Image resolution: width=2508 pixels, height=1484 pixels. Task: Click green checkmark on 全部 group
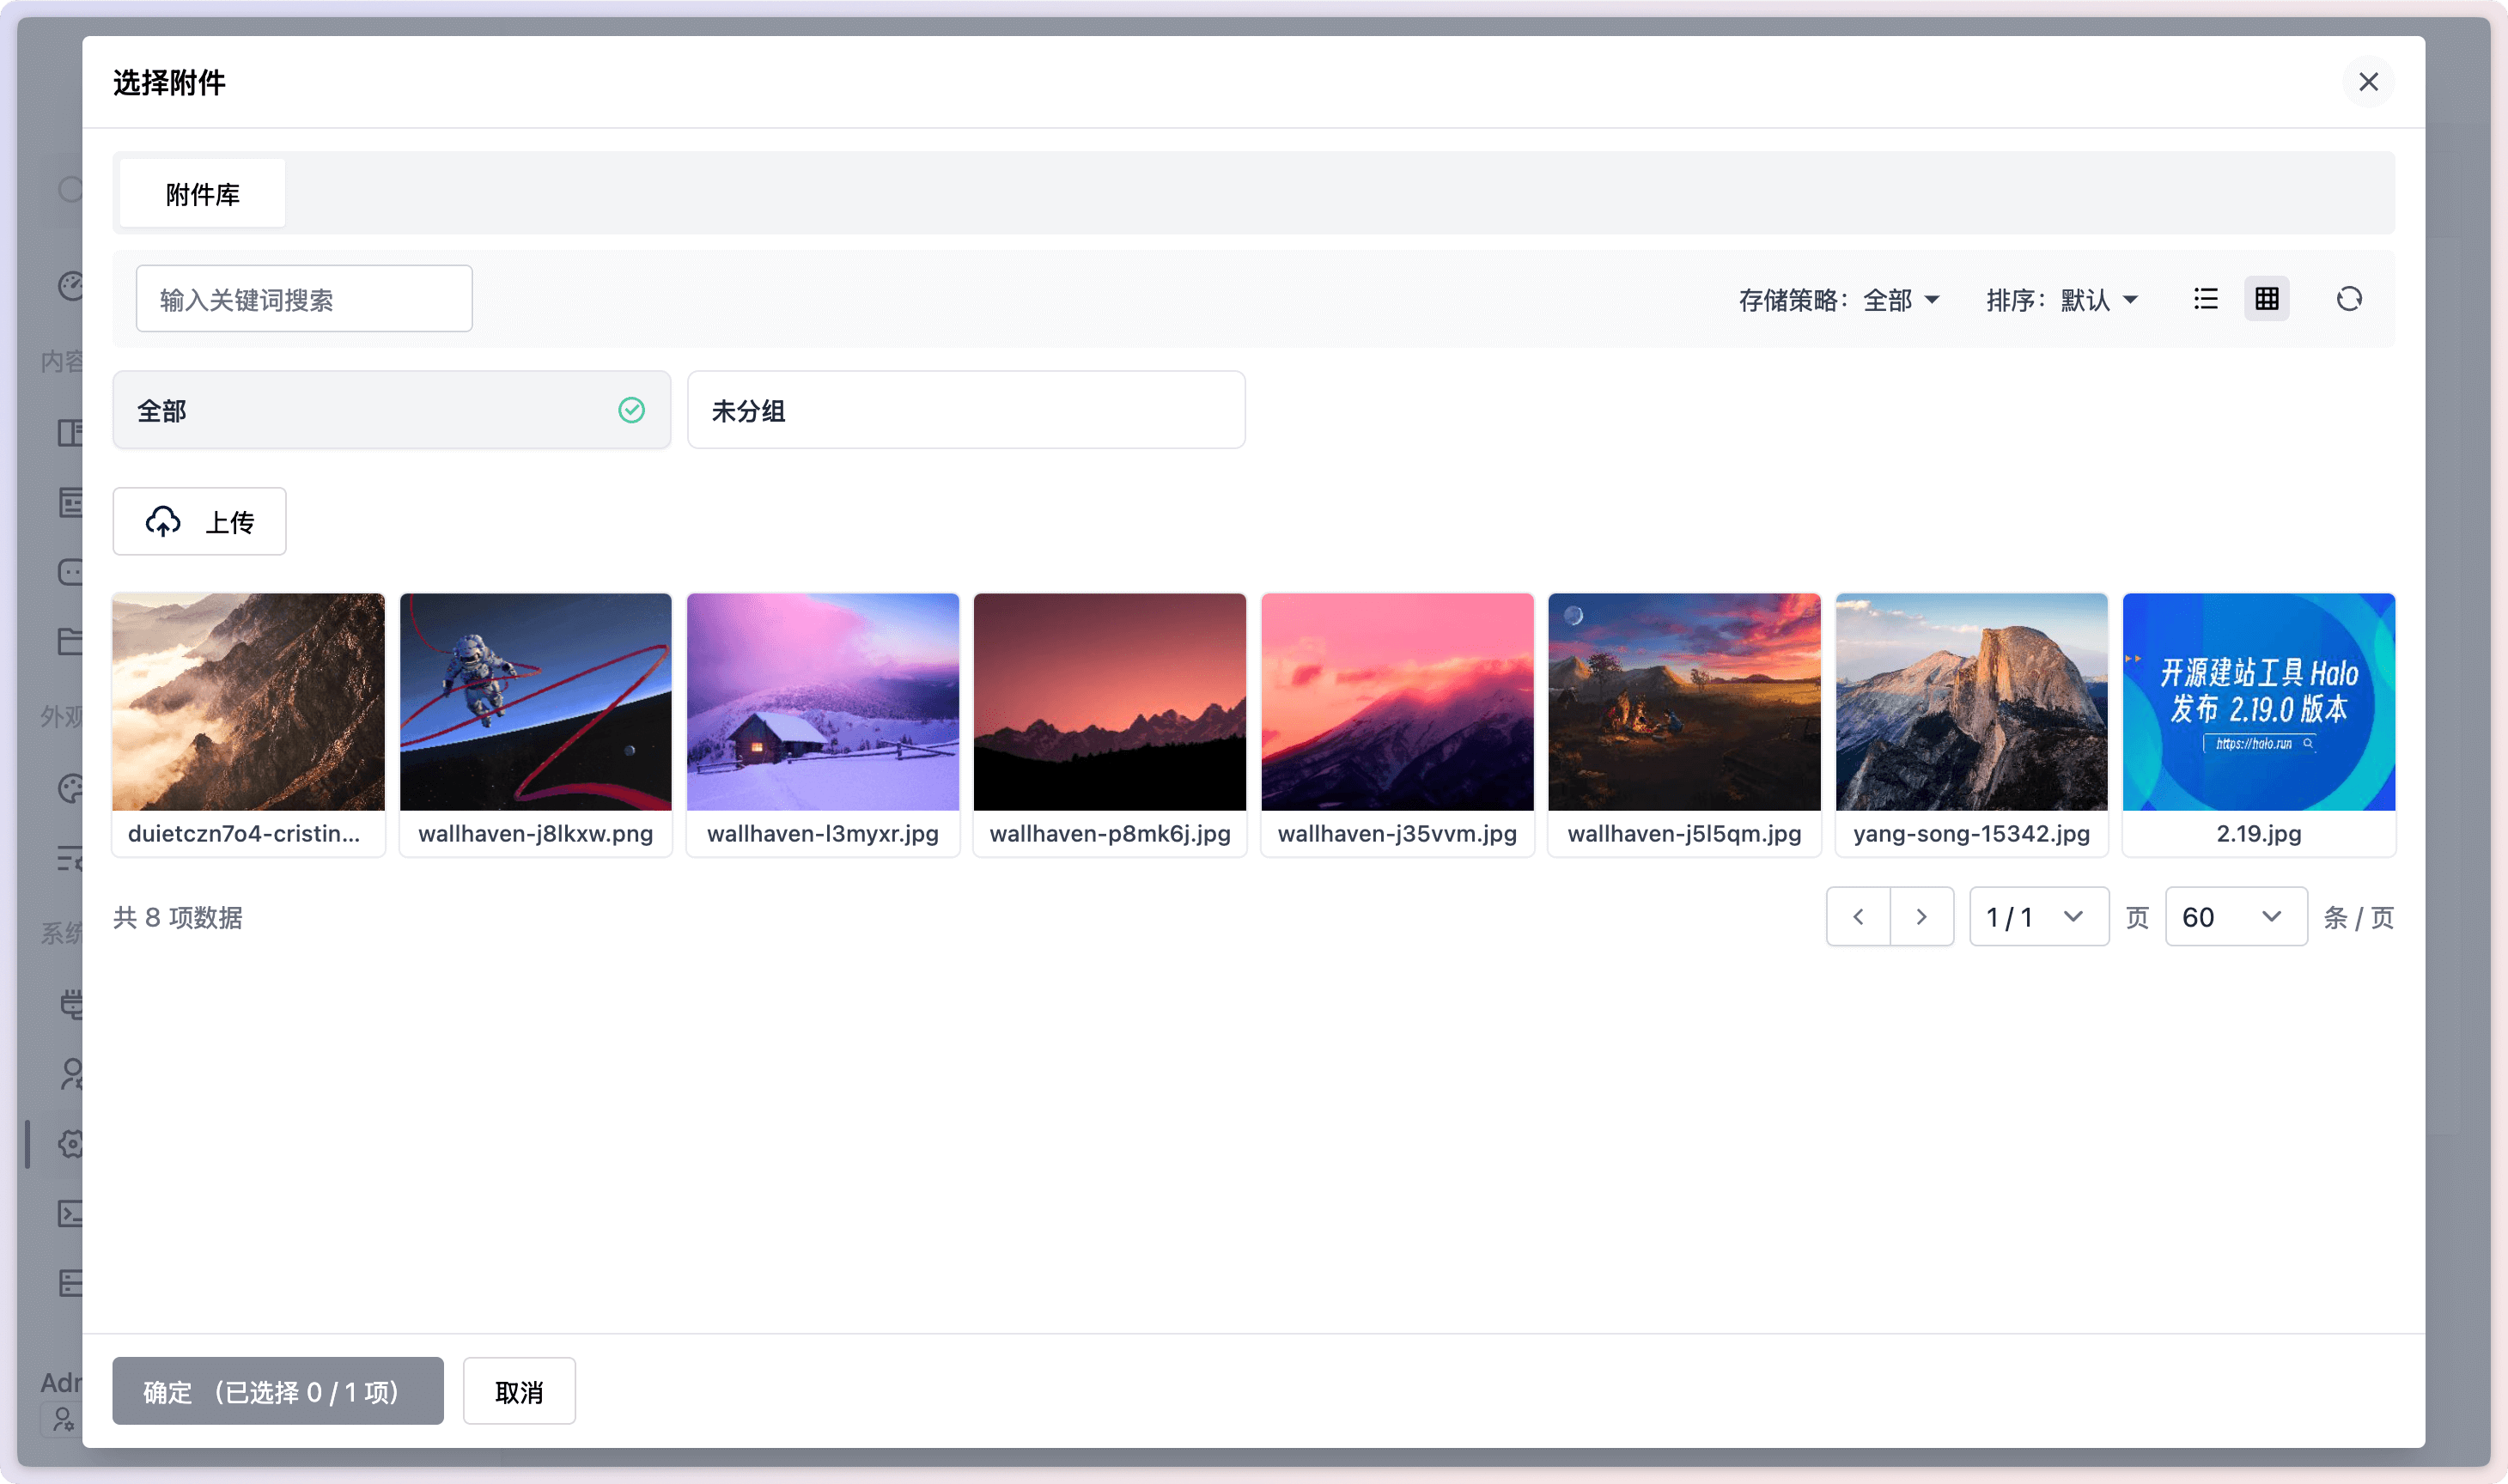tap(631, 410)
